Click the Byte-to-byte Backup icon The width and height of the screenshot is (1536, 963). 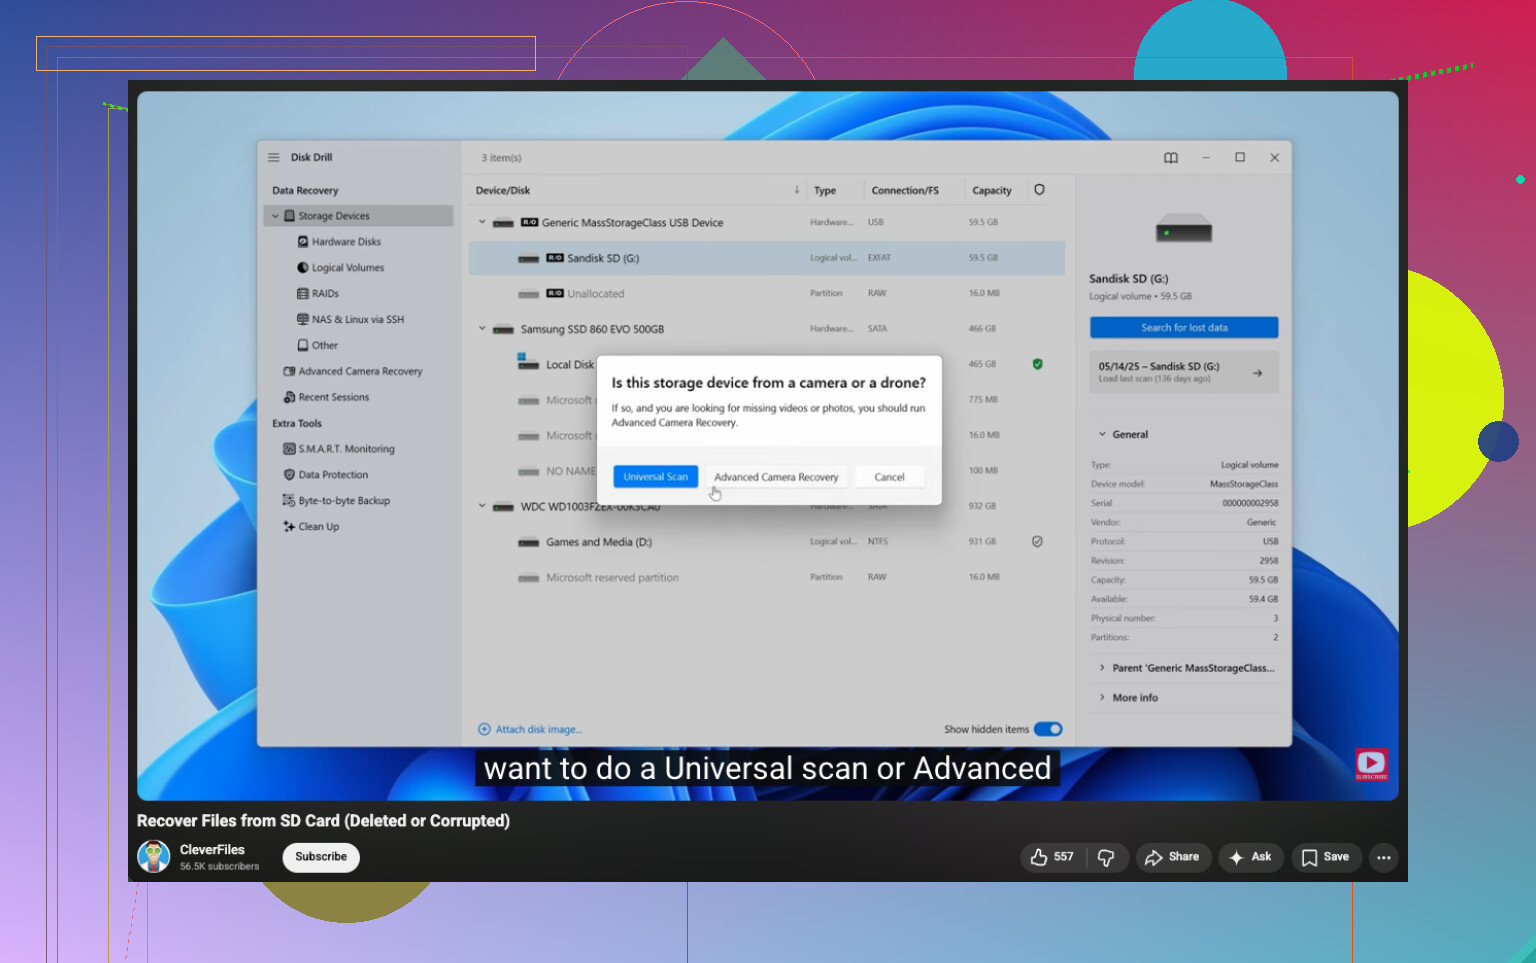pyautogui.click(x=290, y=501)
